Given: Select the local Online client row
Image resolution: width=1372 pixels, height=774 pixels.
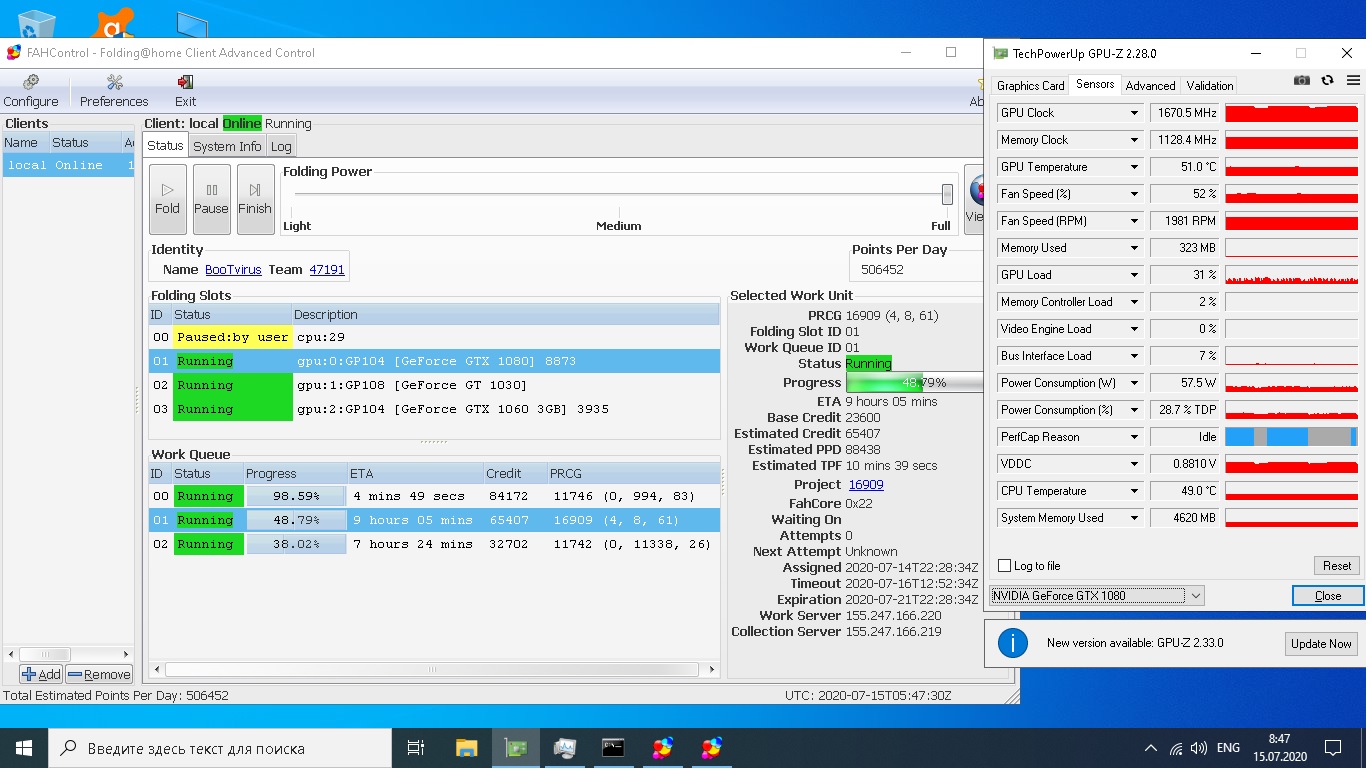Looking at the screenshot, I should click(x=68, y=165).
